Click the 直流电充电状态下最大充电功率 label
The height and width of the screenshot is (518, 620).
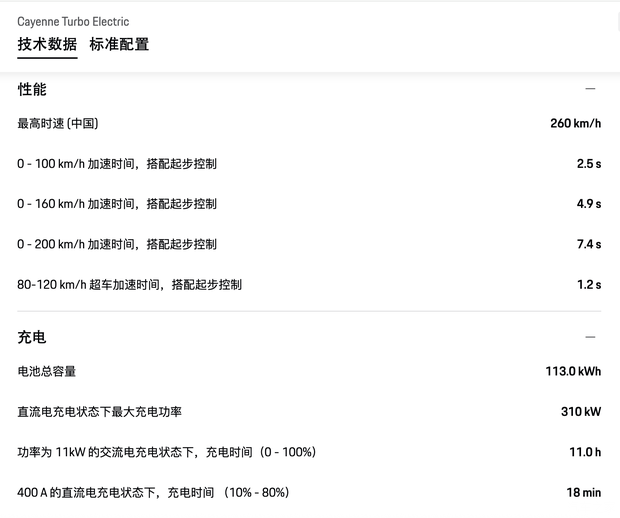(x=99, y=411)
